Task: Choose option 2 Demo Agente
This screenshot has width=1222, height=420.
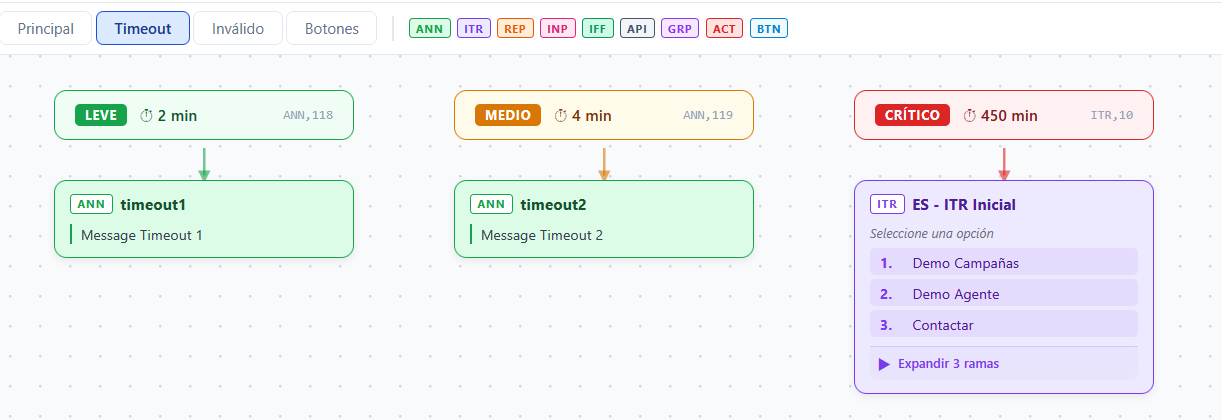Action: (x=1004, y=294)
